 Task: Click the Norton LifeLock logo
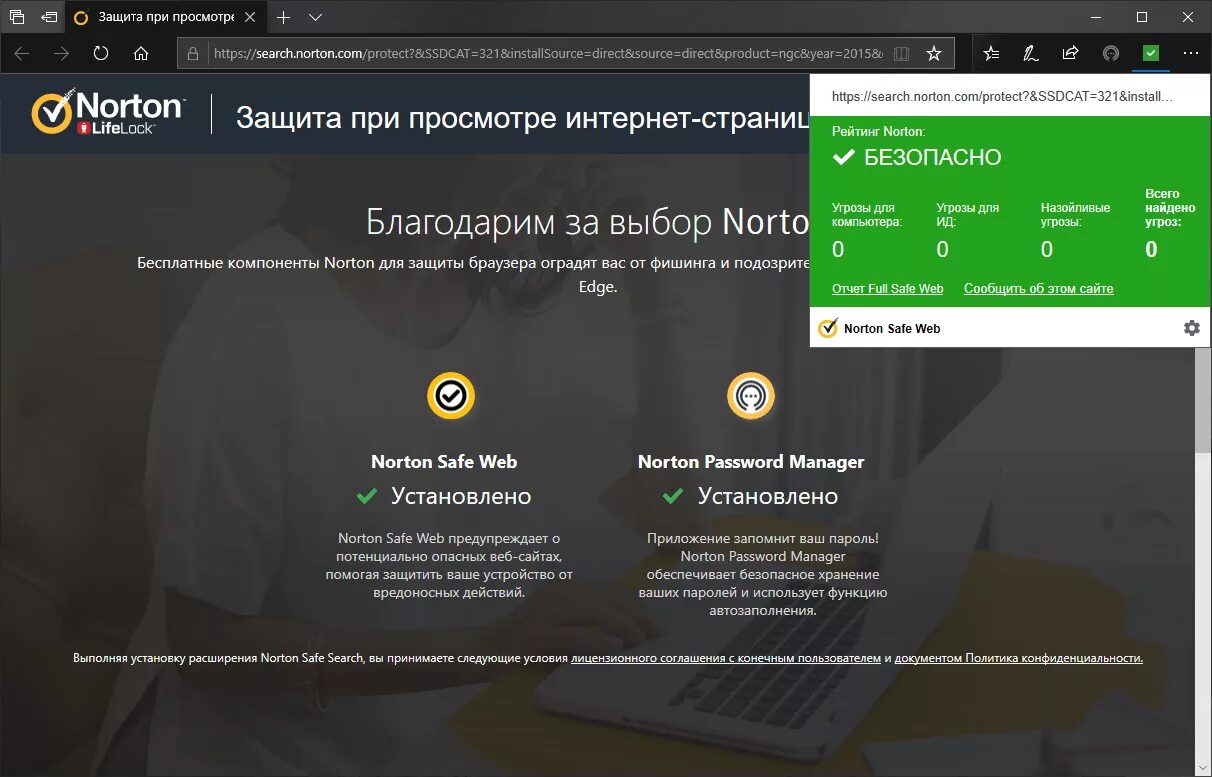(108, 113)
